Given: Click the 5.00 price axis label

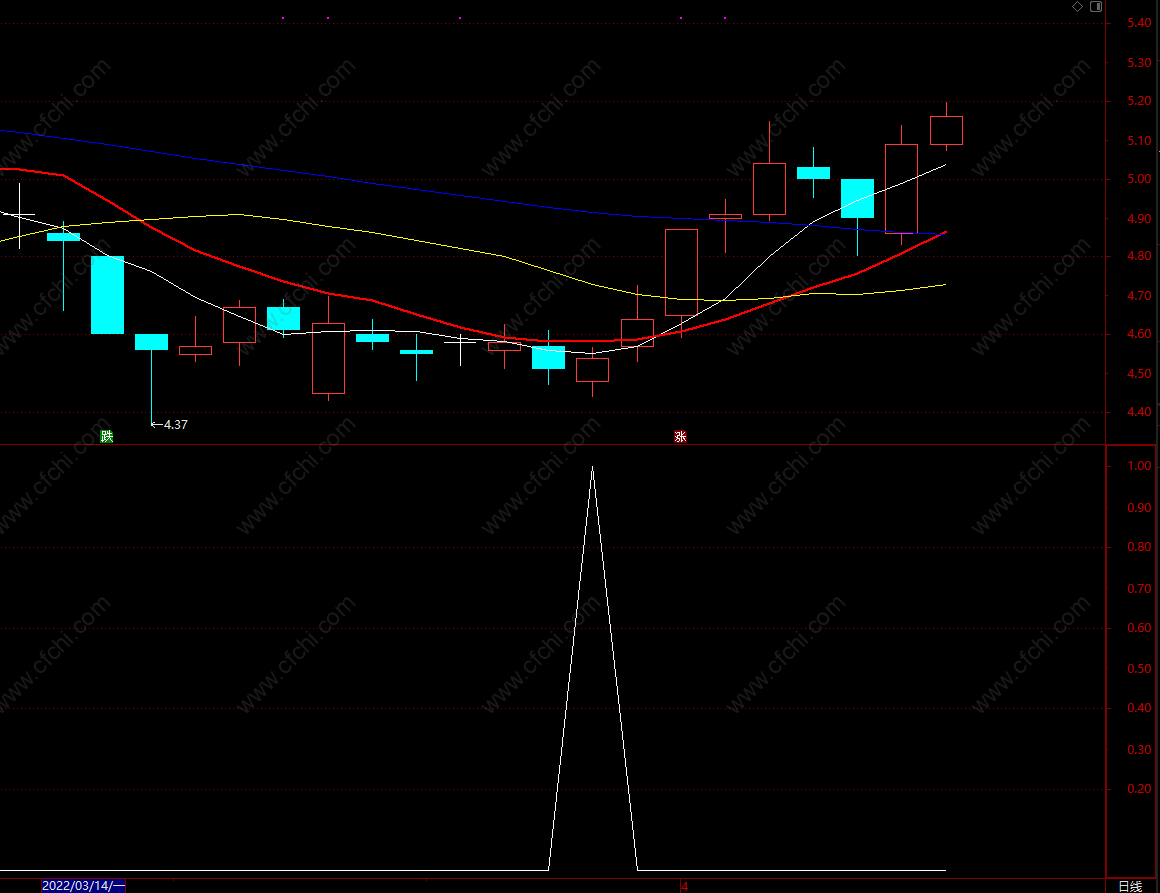Looking at the screenshot, I should point(1139,179).
